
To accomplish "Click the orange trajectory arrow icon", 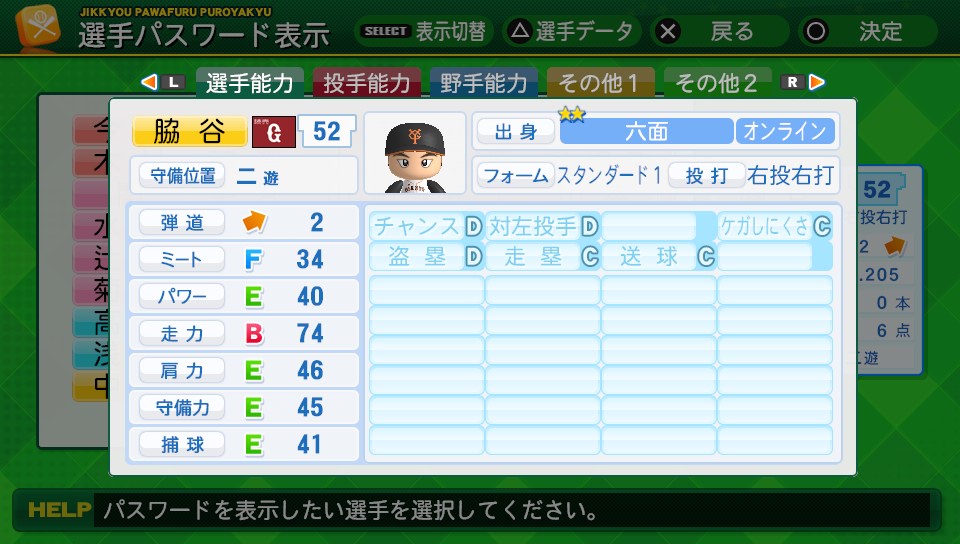I will (x=255, y=222).
